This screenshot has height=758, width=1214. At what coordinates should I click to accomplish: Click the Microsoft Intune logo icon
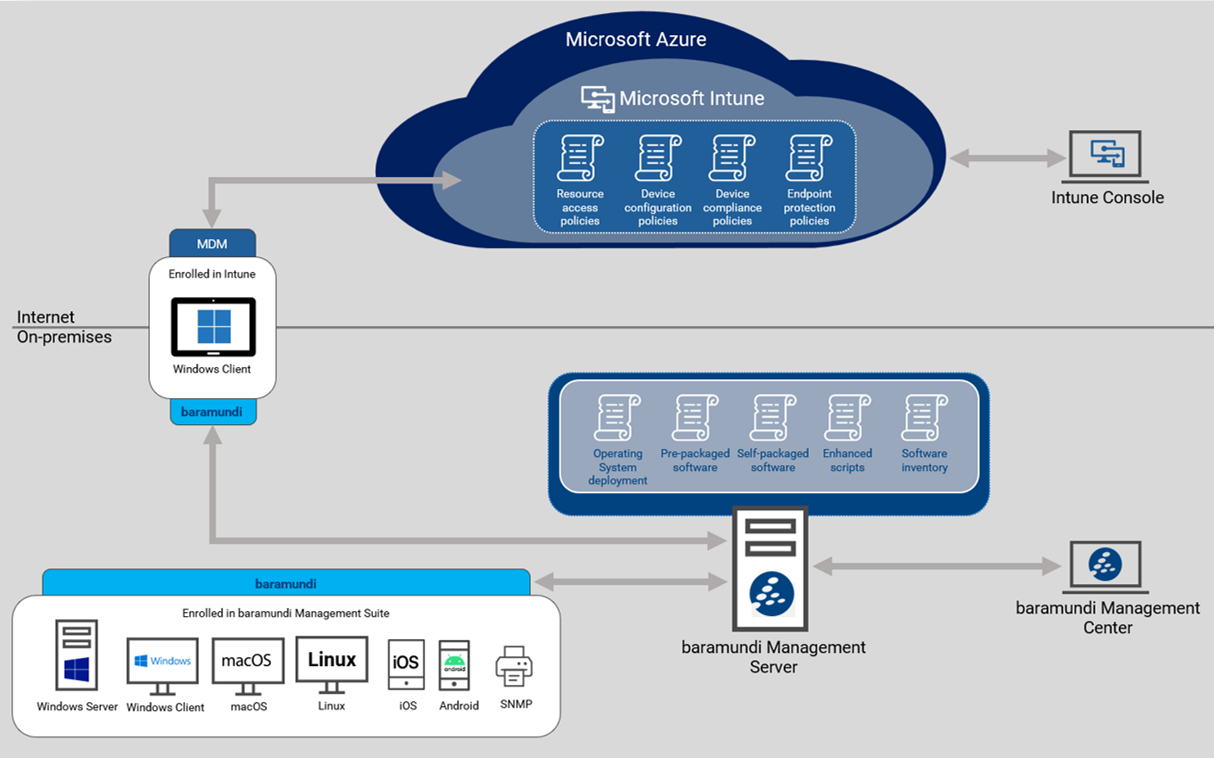click(x=597, y=98)
